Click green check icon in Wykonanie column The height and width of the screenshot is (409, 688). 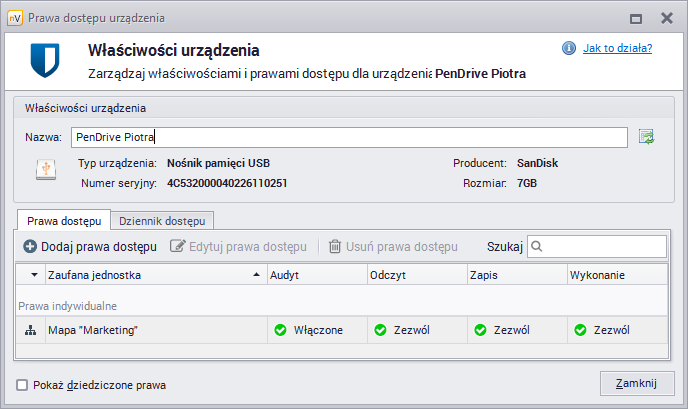580,330
